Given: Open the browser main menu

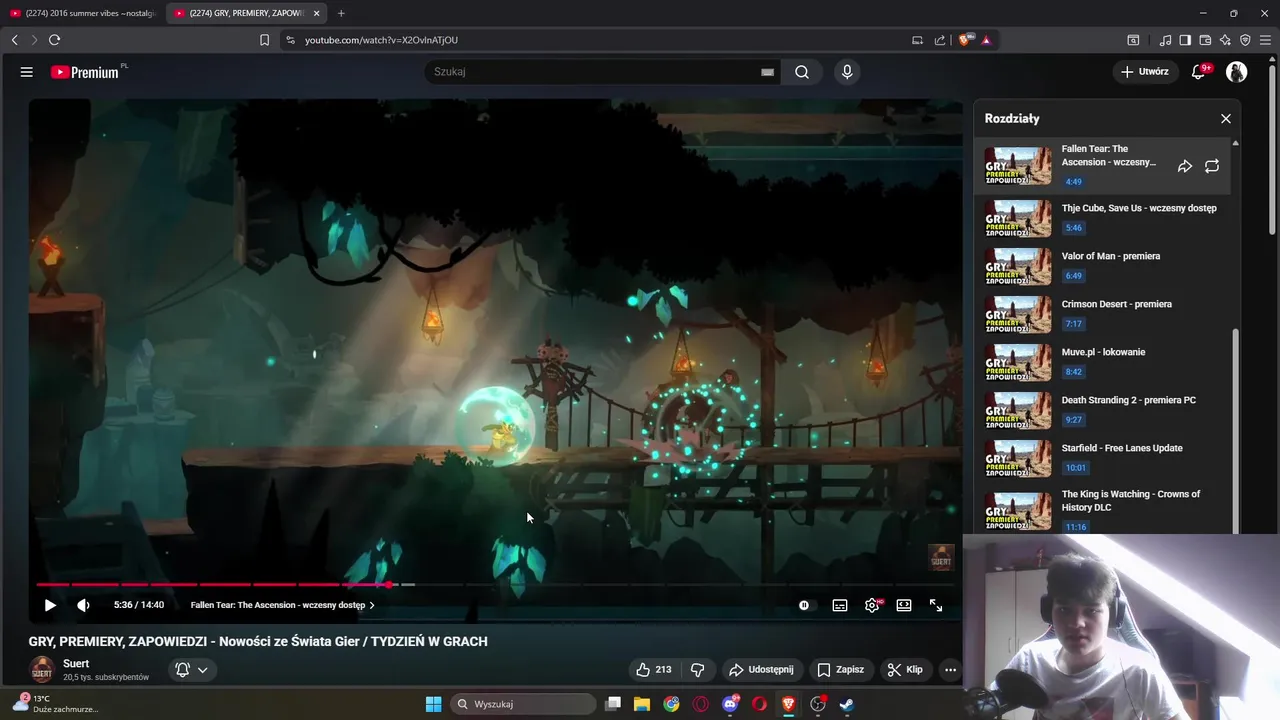Looking at the screenshot, I should click(x=1265, y=40).
